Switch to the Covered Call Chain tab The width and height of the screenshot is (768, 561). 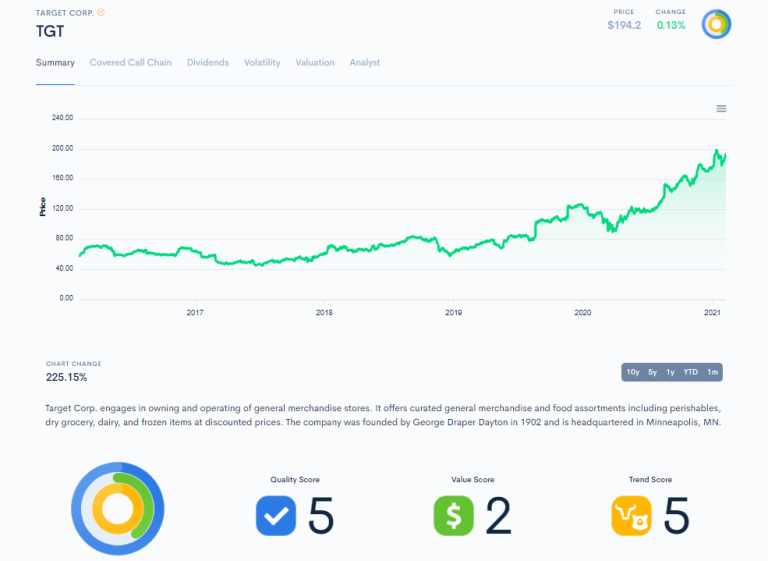coord(130,62)
